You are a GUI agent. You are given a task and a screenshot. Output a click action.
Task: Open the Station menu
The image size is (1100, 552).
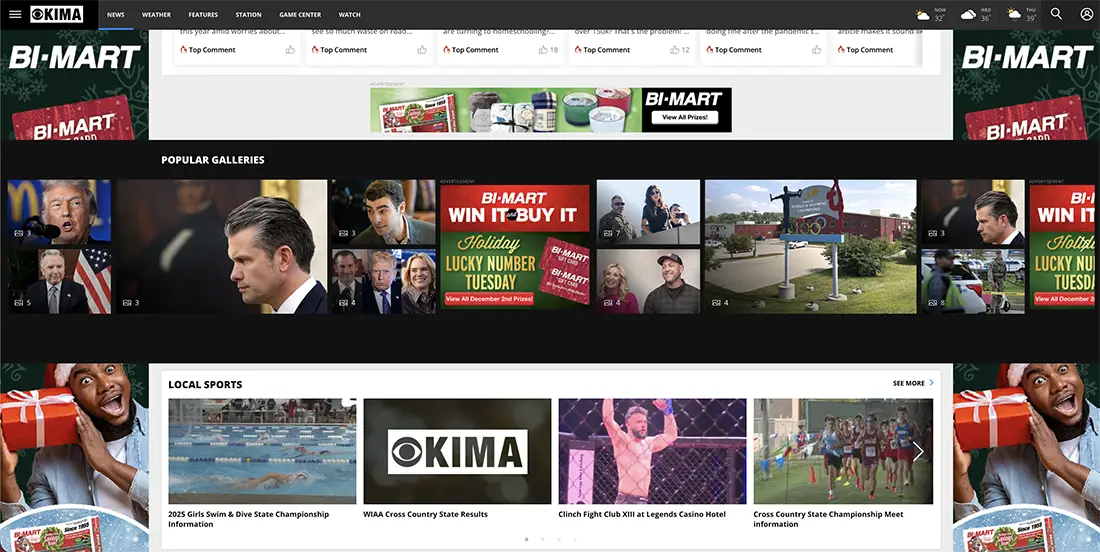click(248, 15)
